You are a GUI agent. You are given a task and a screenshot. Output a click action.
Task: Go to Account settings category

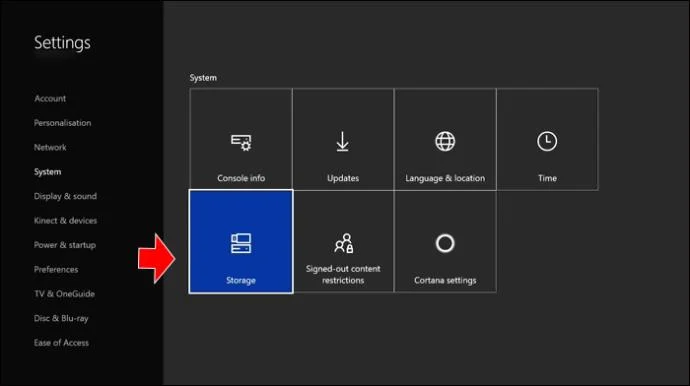[x=50, y=99]
